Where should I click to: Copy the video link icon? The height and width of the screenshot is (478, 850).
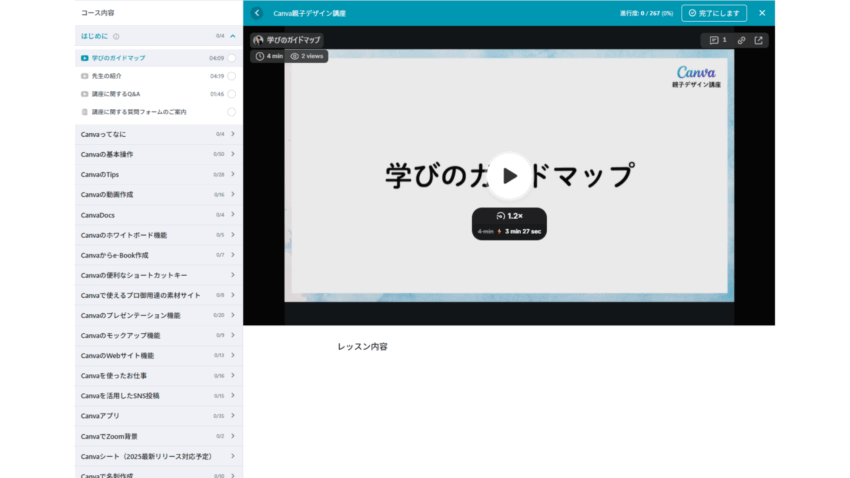[x=741, y=40]
